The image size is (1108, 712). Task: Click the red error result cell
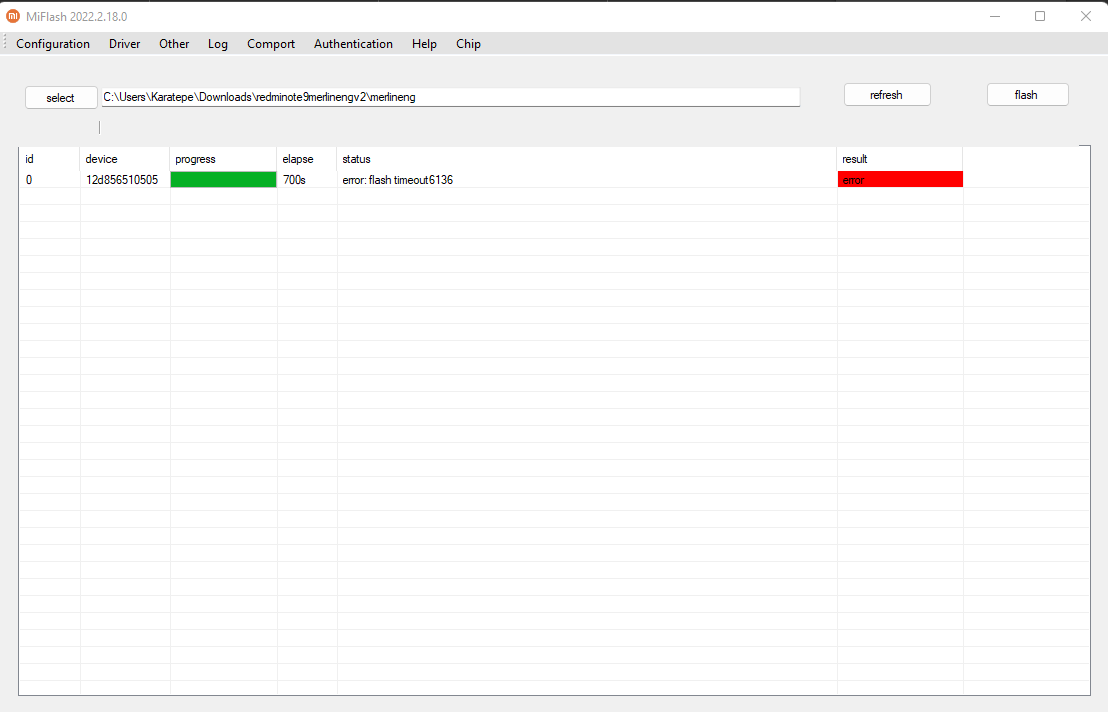(x=900, y=179)
